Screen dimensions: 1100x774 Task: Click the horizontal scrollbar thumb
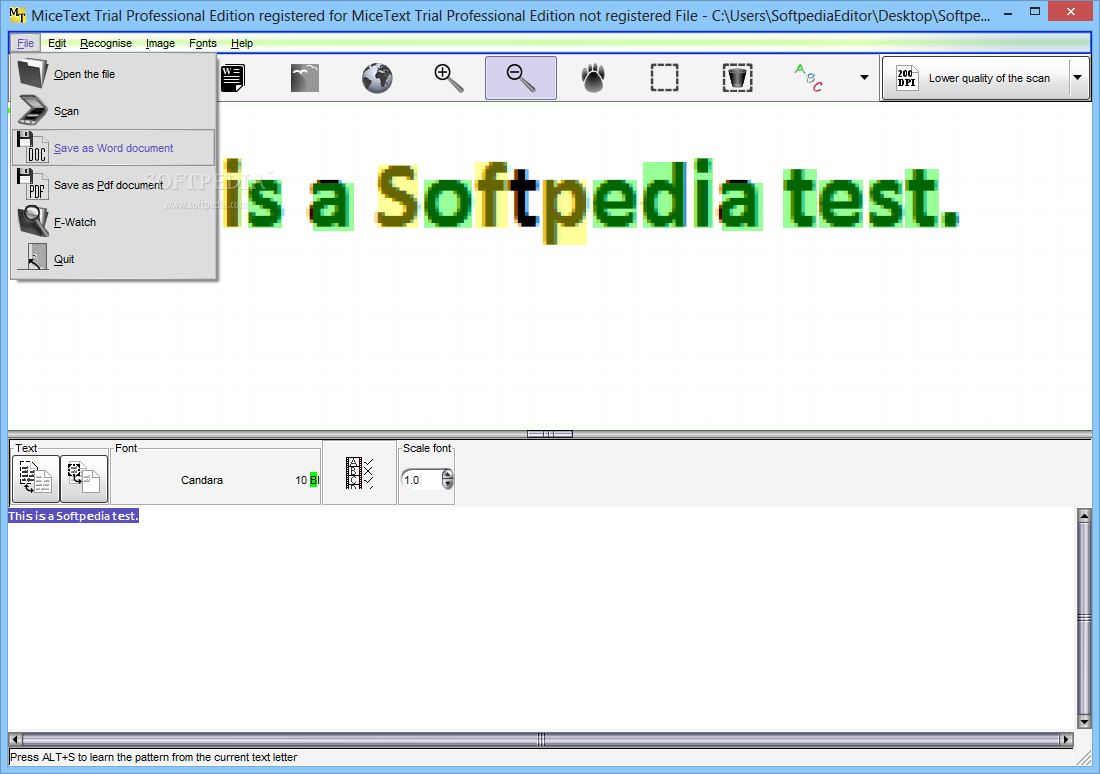[541, 739]
